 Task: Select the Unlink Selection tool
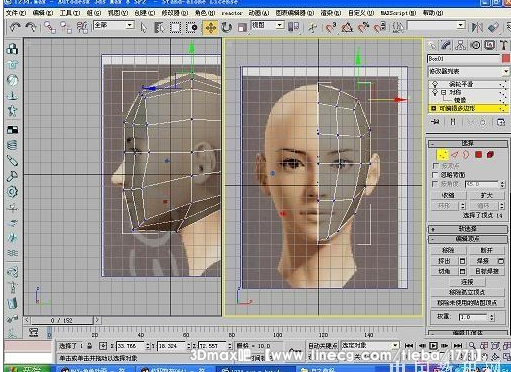[x=66, y=27]
